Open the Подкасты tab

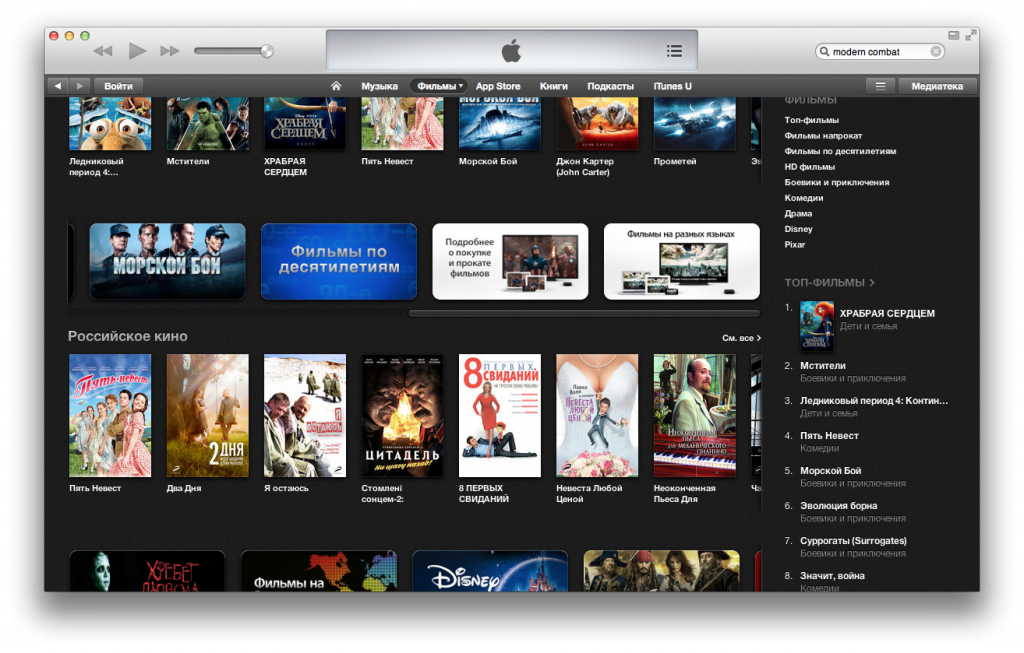pos(610,86)
